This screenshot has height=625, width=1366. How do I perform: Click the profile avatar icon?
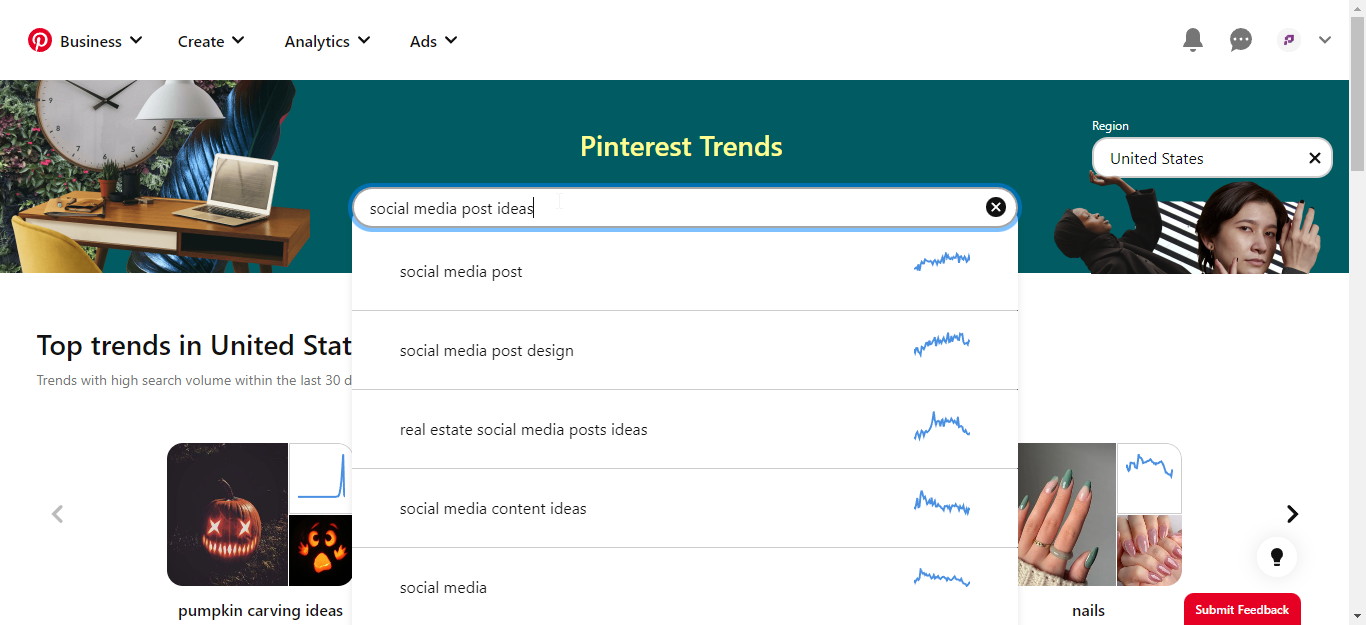click(x=1289, y=41)
